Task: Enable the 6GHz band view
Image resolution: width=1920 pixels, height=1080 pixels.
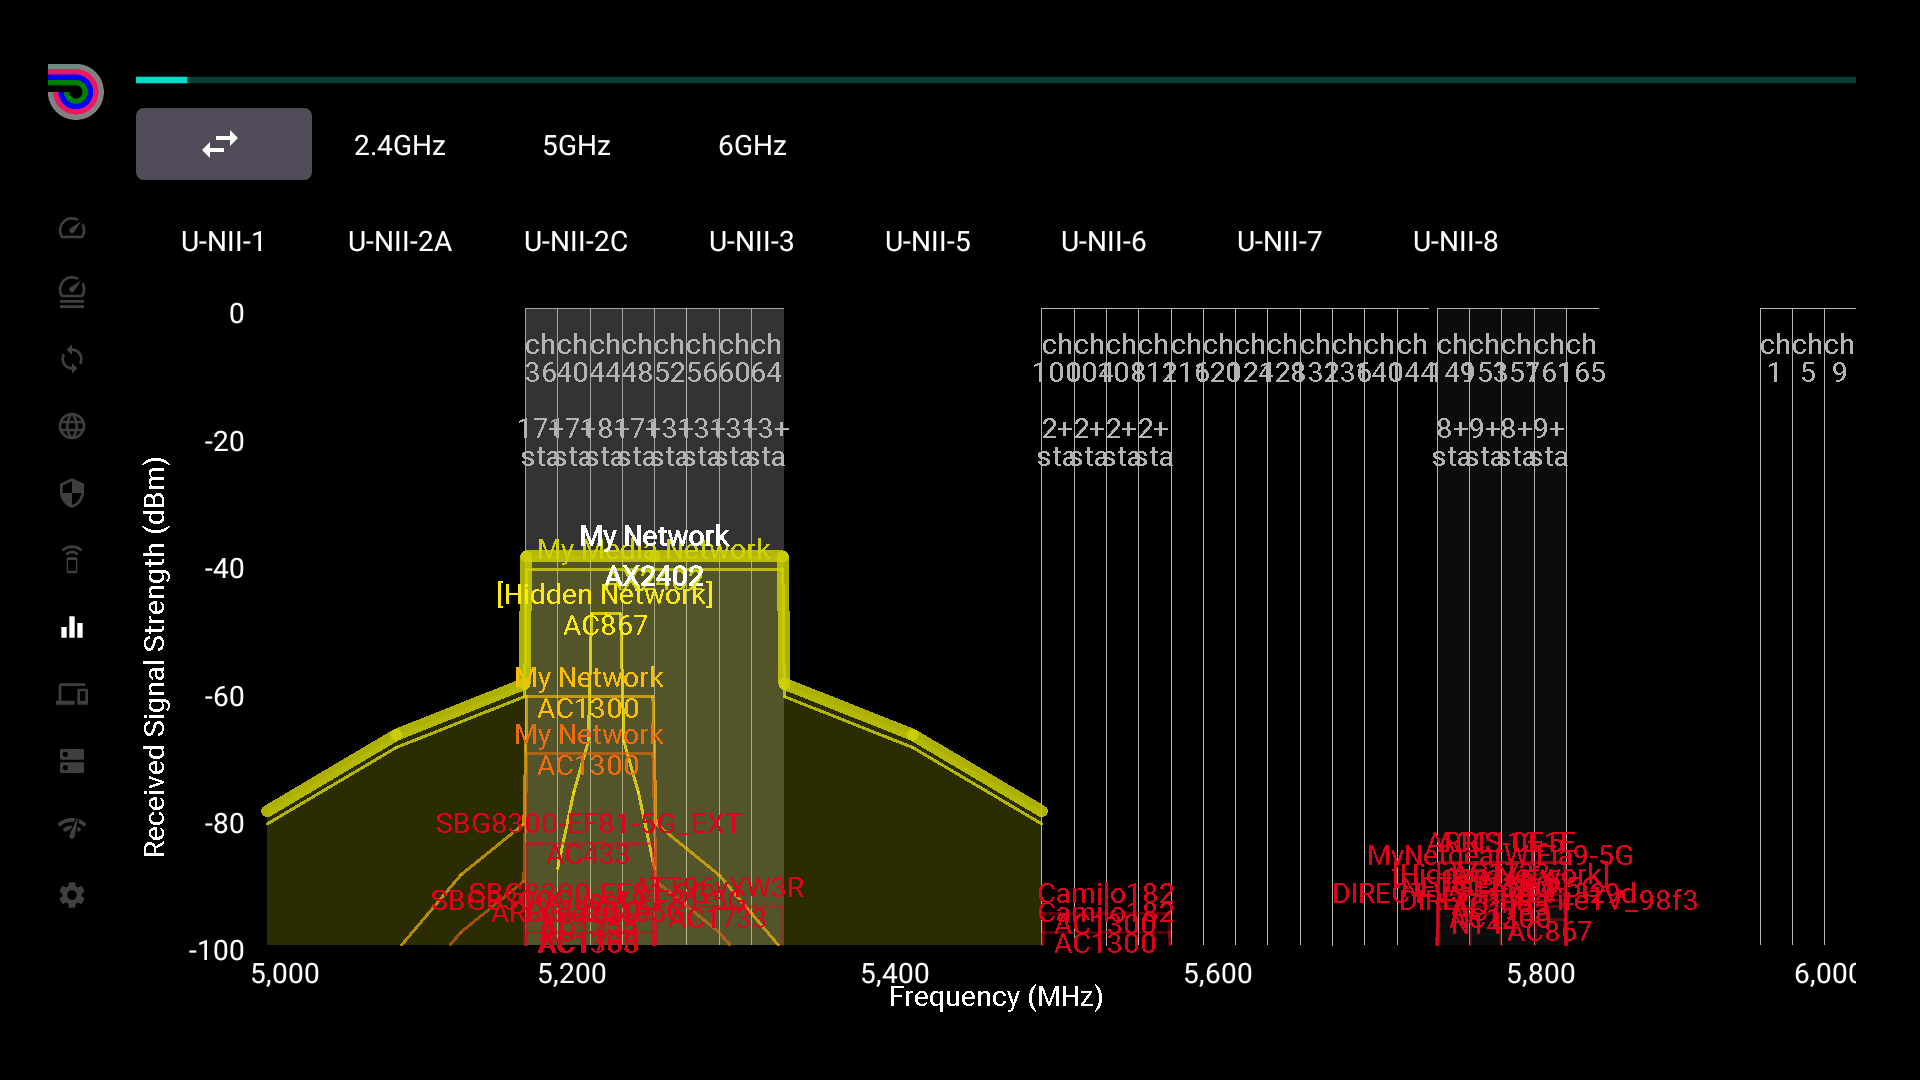Action: (x=751, y=144)
